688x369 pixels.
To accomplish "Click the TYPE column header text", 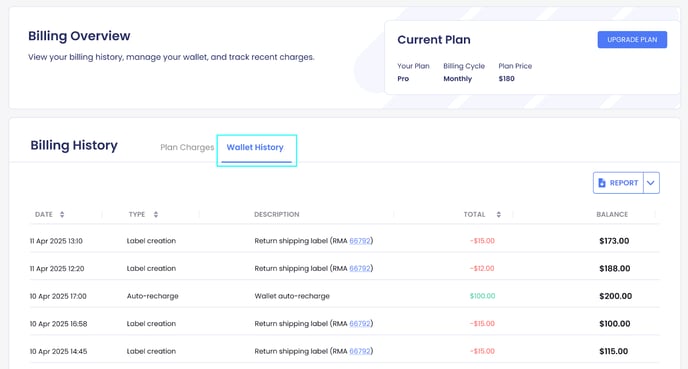I will coord(137,214).
